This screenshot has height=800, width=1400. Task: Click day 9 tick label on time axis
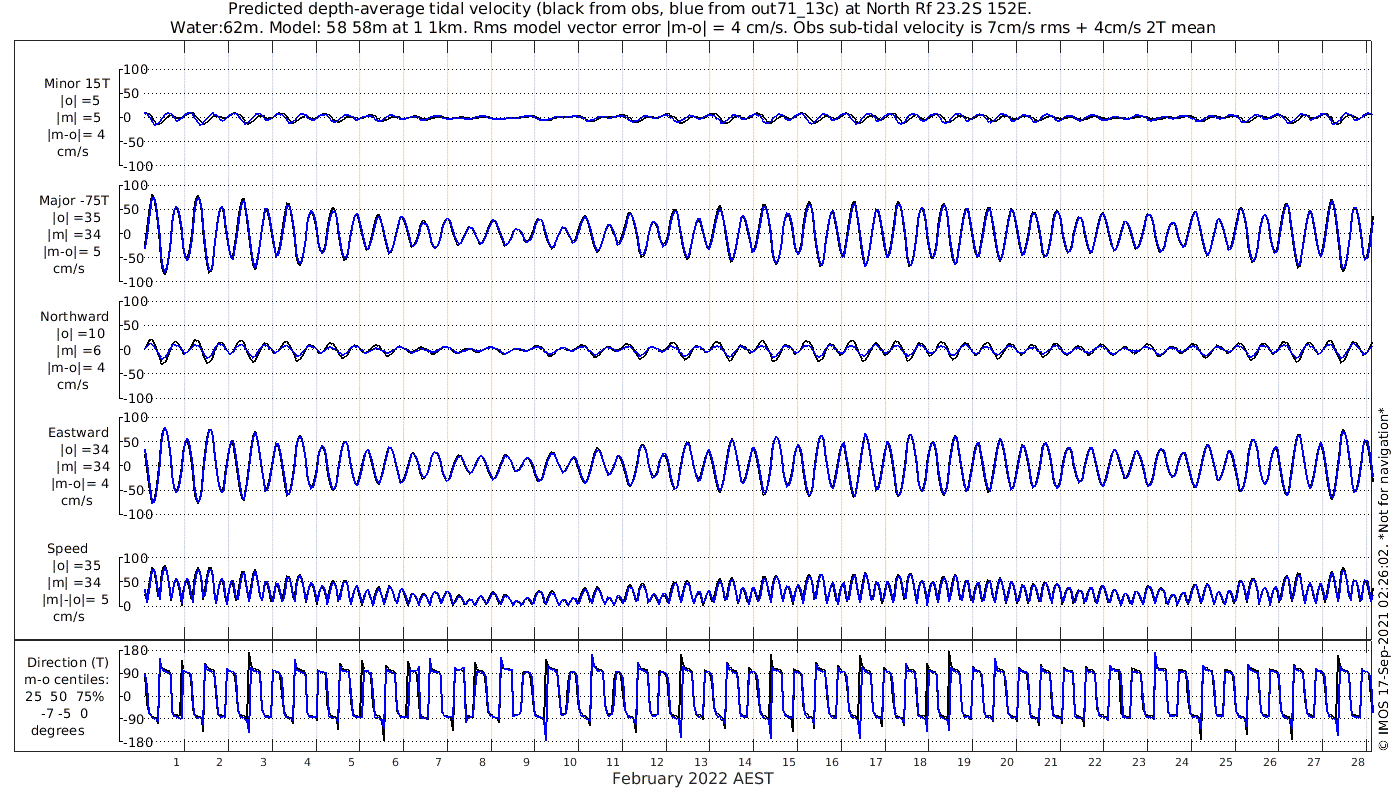526,762
